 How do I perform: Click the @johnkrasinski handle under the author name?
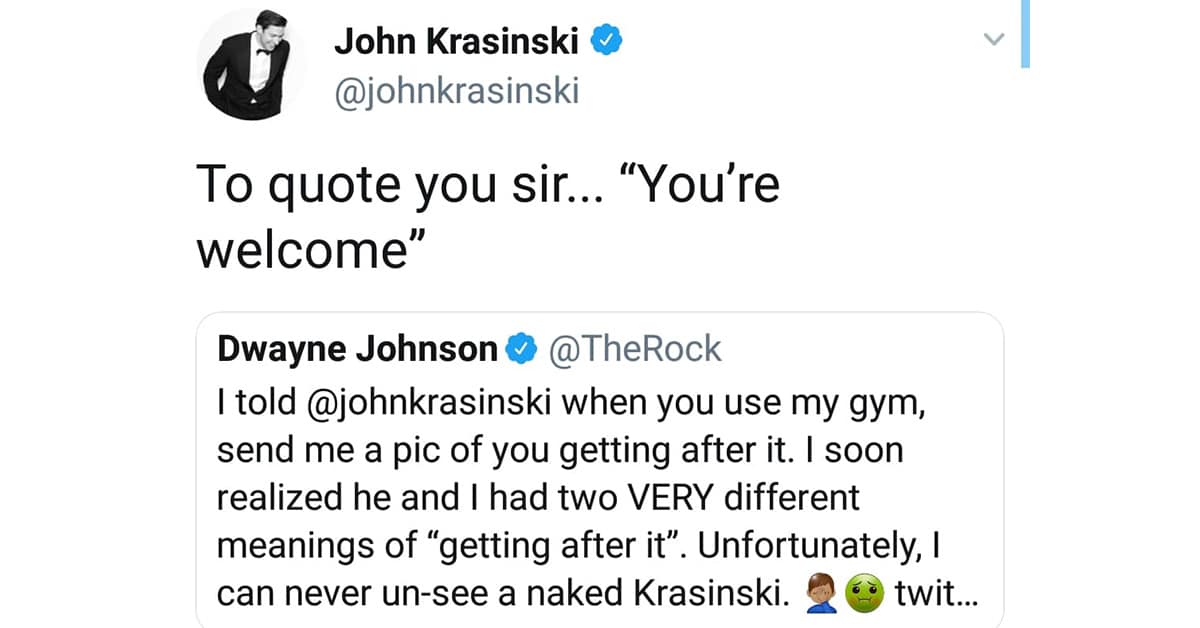pyautogui.click(x=456, y=91)
